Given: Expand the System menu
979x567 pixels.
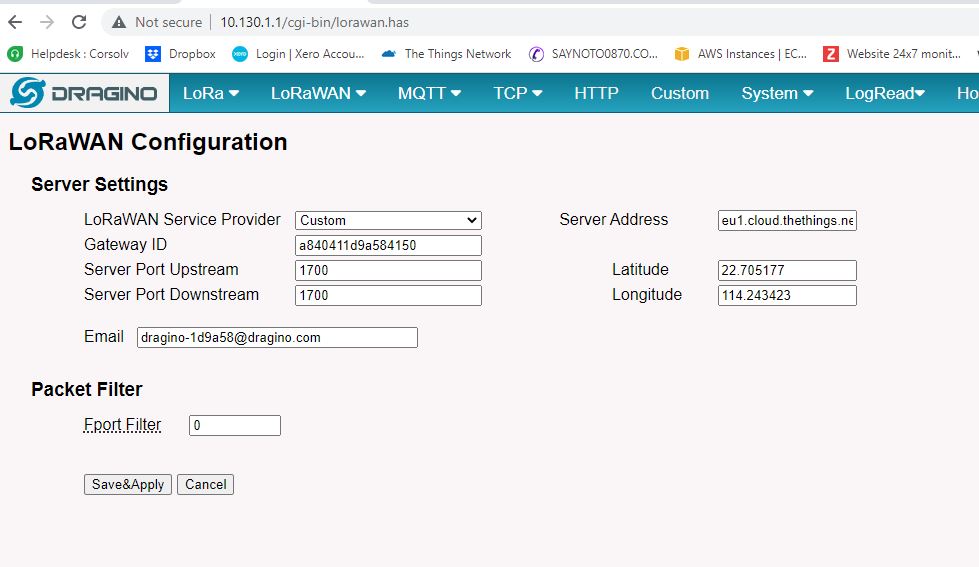Looking at the screenshot, I should coord(777,93).
